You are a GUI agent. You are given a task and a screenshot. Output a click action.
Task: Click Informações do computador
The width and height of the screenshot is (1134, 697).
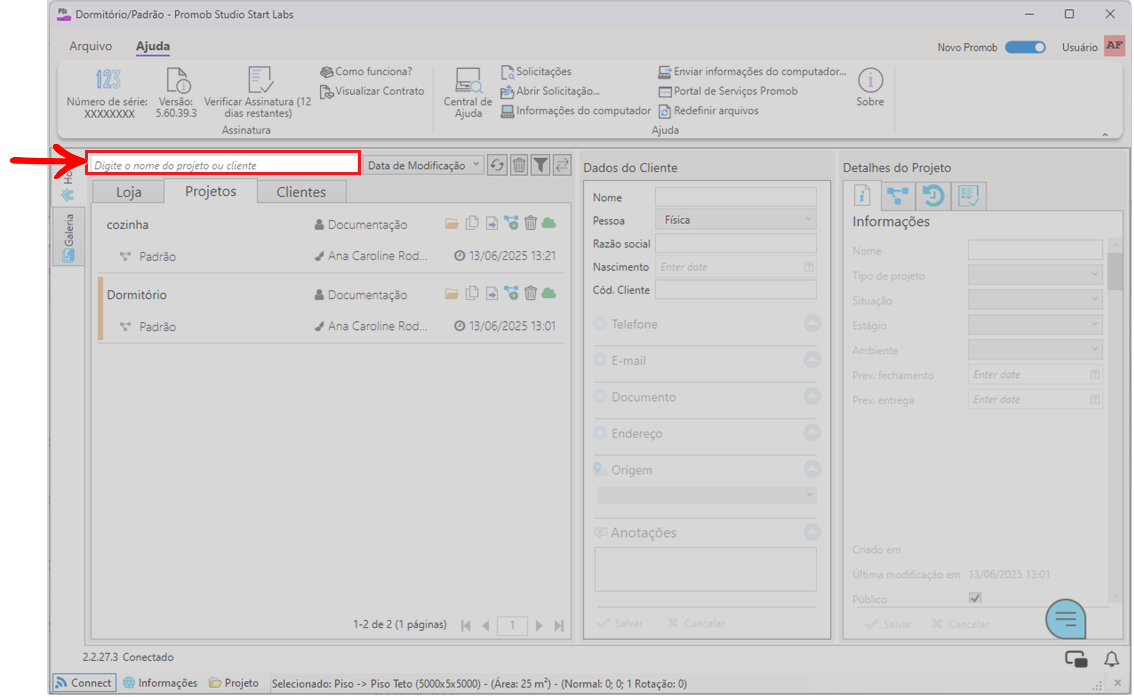point(576,111)
